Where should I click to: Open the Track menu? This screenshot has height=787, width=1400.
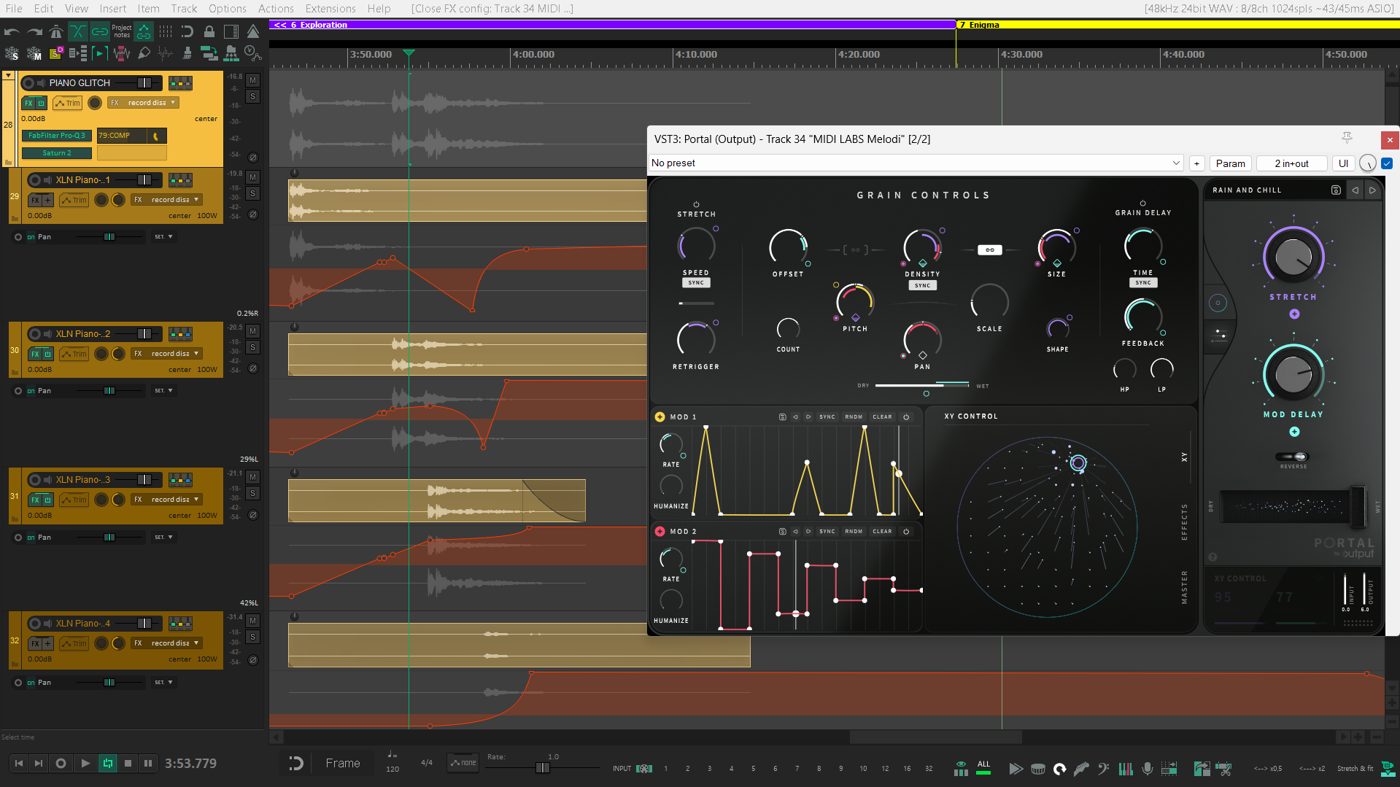(x=184, y=8)
